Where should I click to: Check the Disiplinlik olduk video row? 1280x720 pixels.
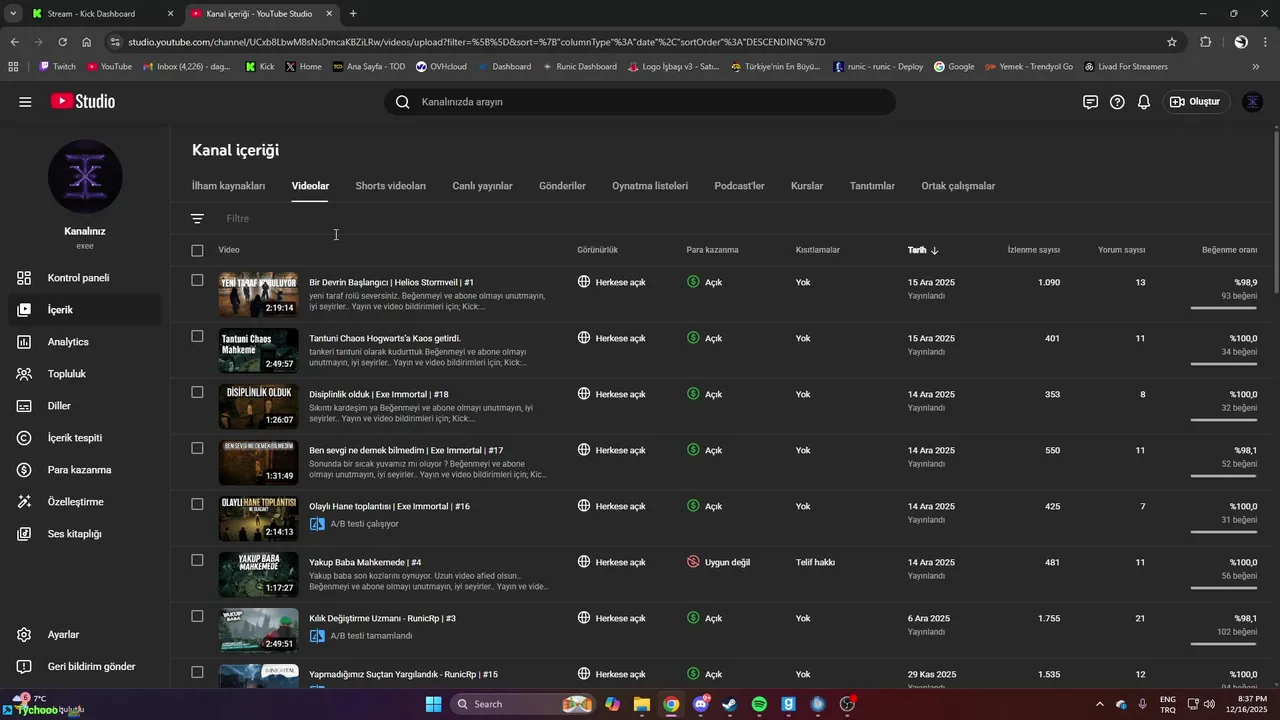pos(197,392)
